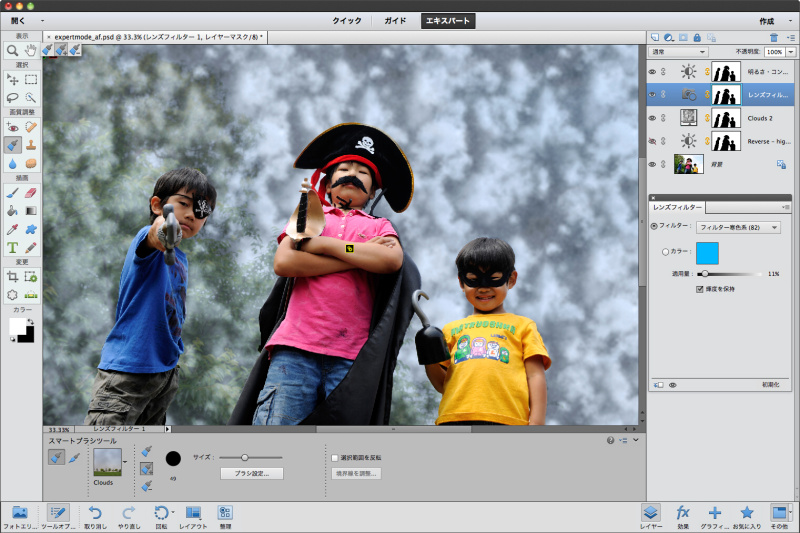Select the Clone Stamp tool
The image size is (800, 533).
click(x=31, y=145)
